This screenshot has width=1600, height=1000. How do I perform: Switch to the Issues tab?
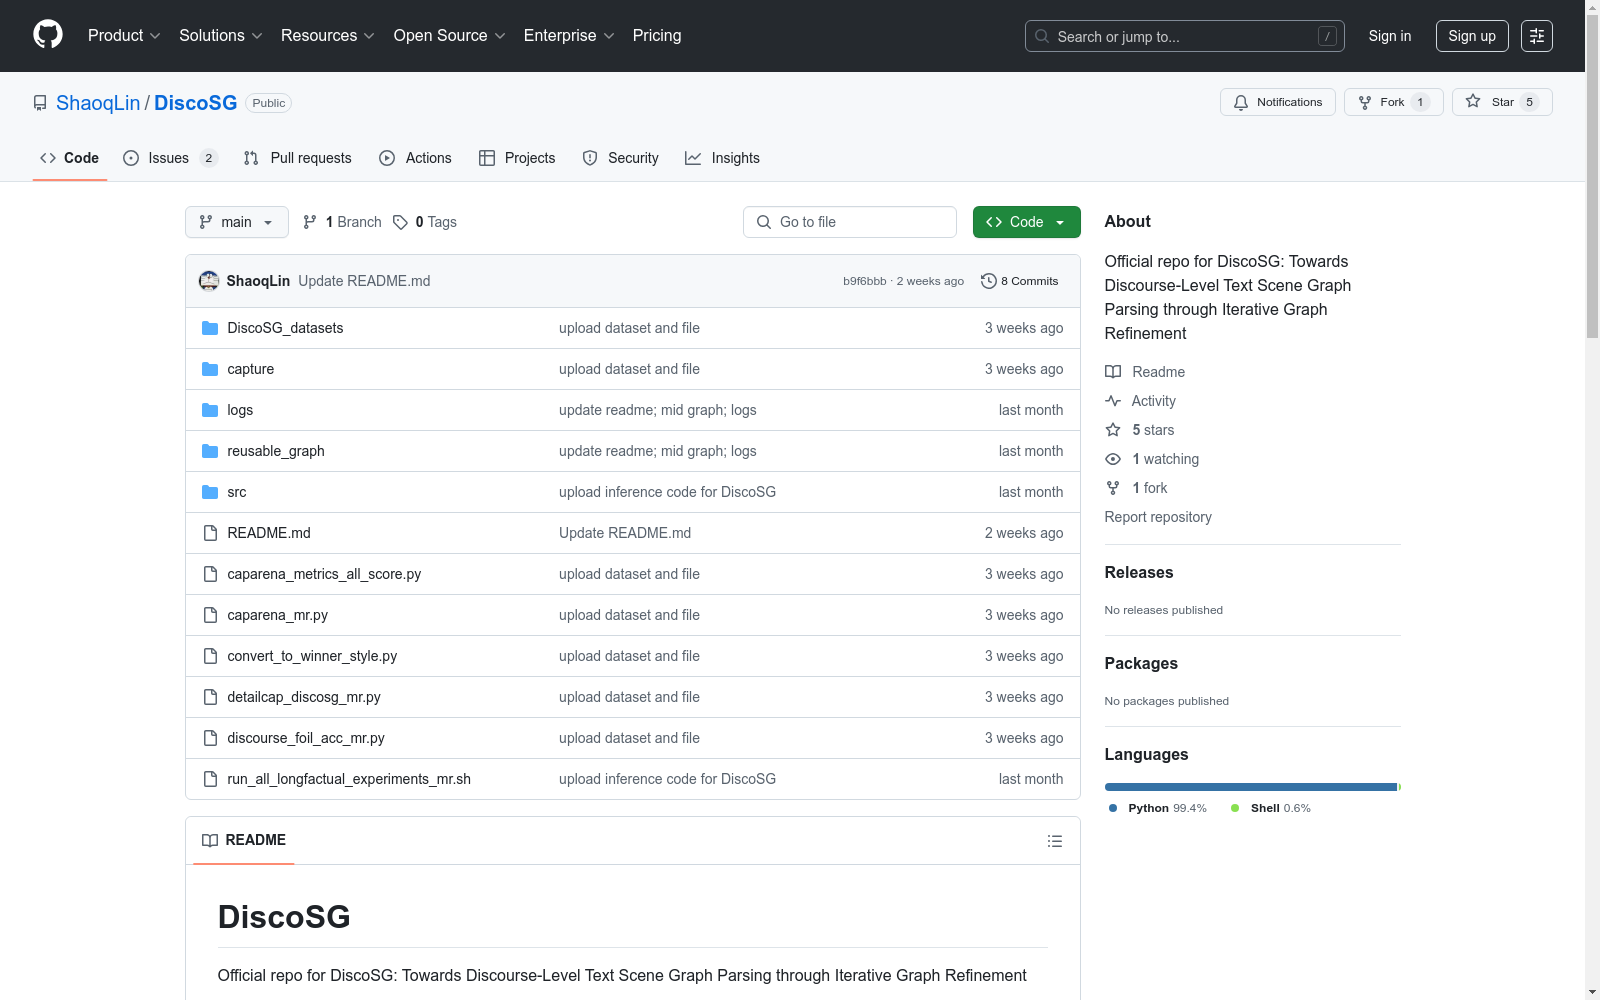[x=170, y=158]
